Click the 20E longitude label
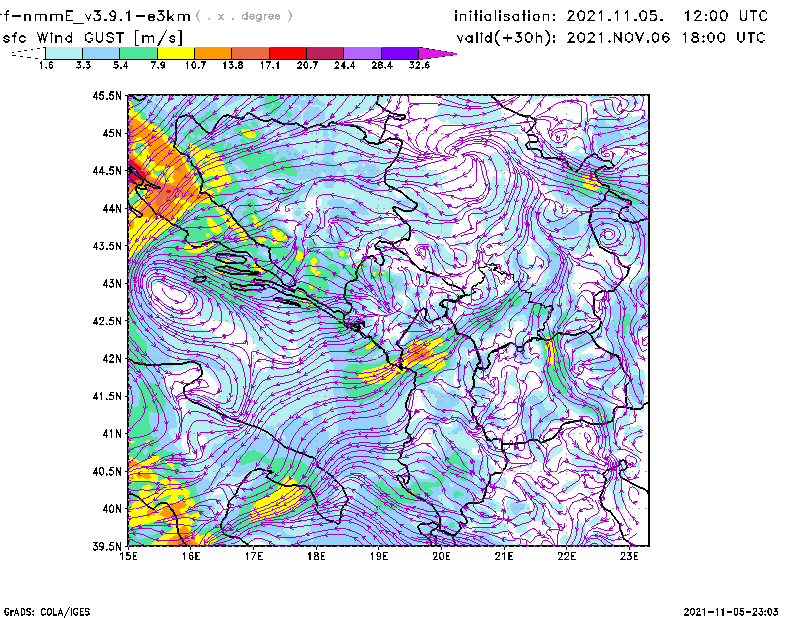This screenshot has width=800, height=618. tap(441, 556)
